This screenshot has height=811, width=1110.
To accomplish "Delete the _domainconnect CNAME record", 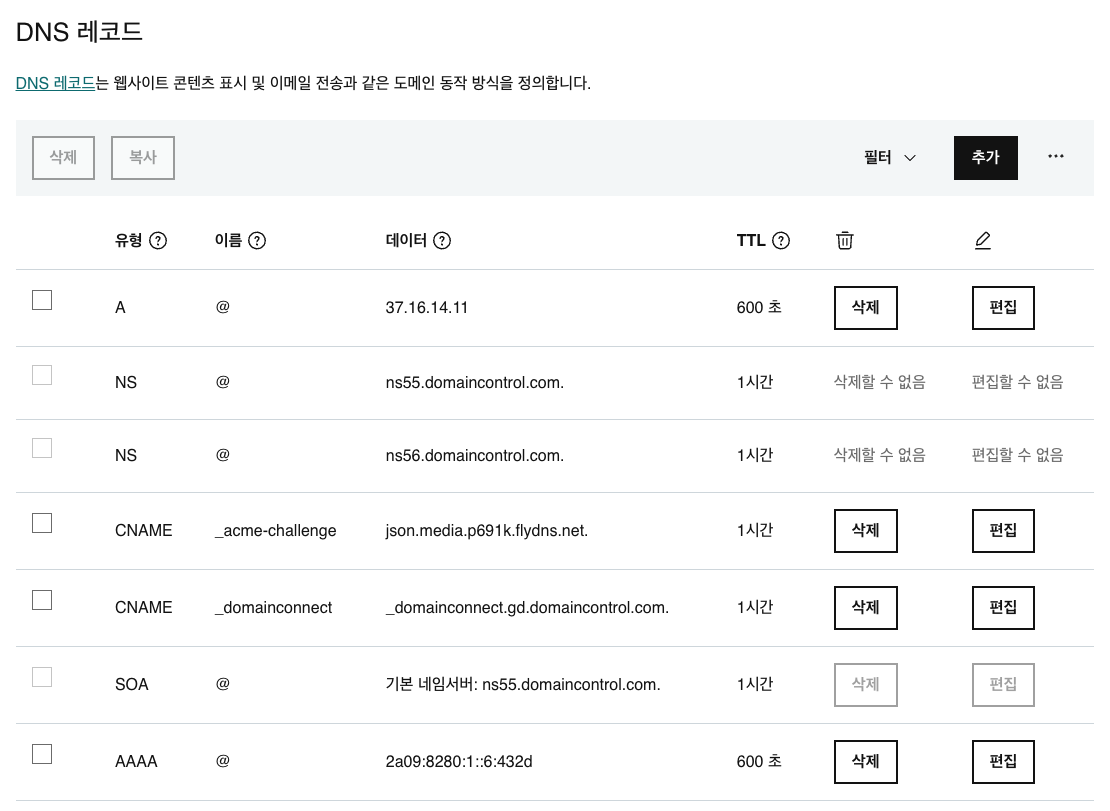I will [x=865, y=608].
